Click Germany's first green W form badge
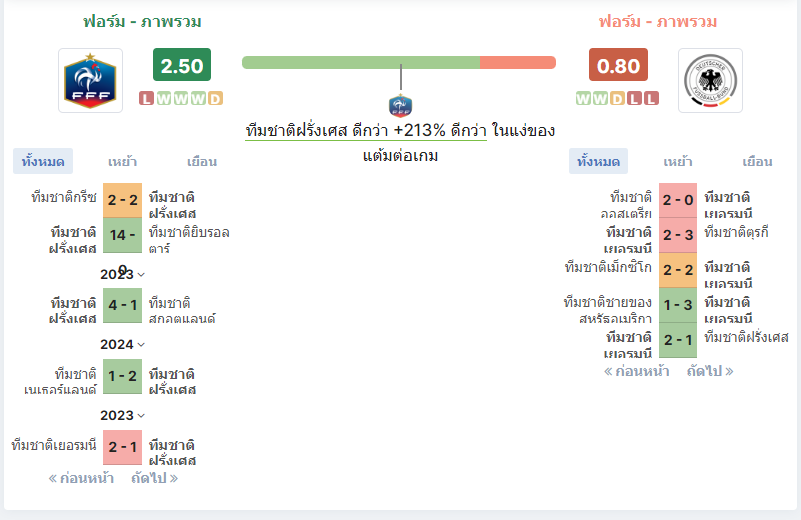 pyautogui.click(x=583, y=98)
